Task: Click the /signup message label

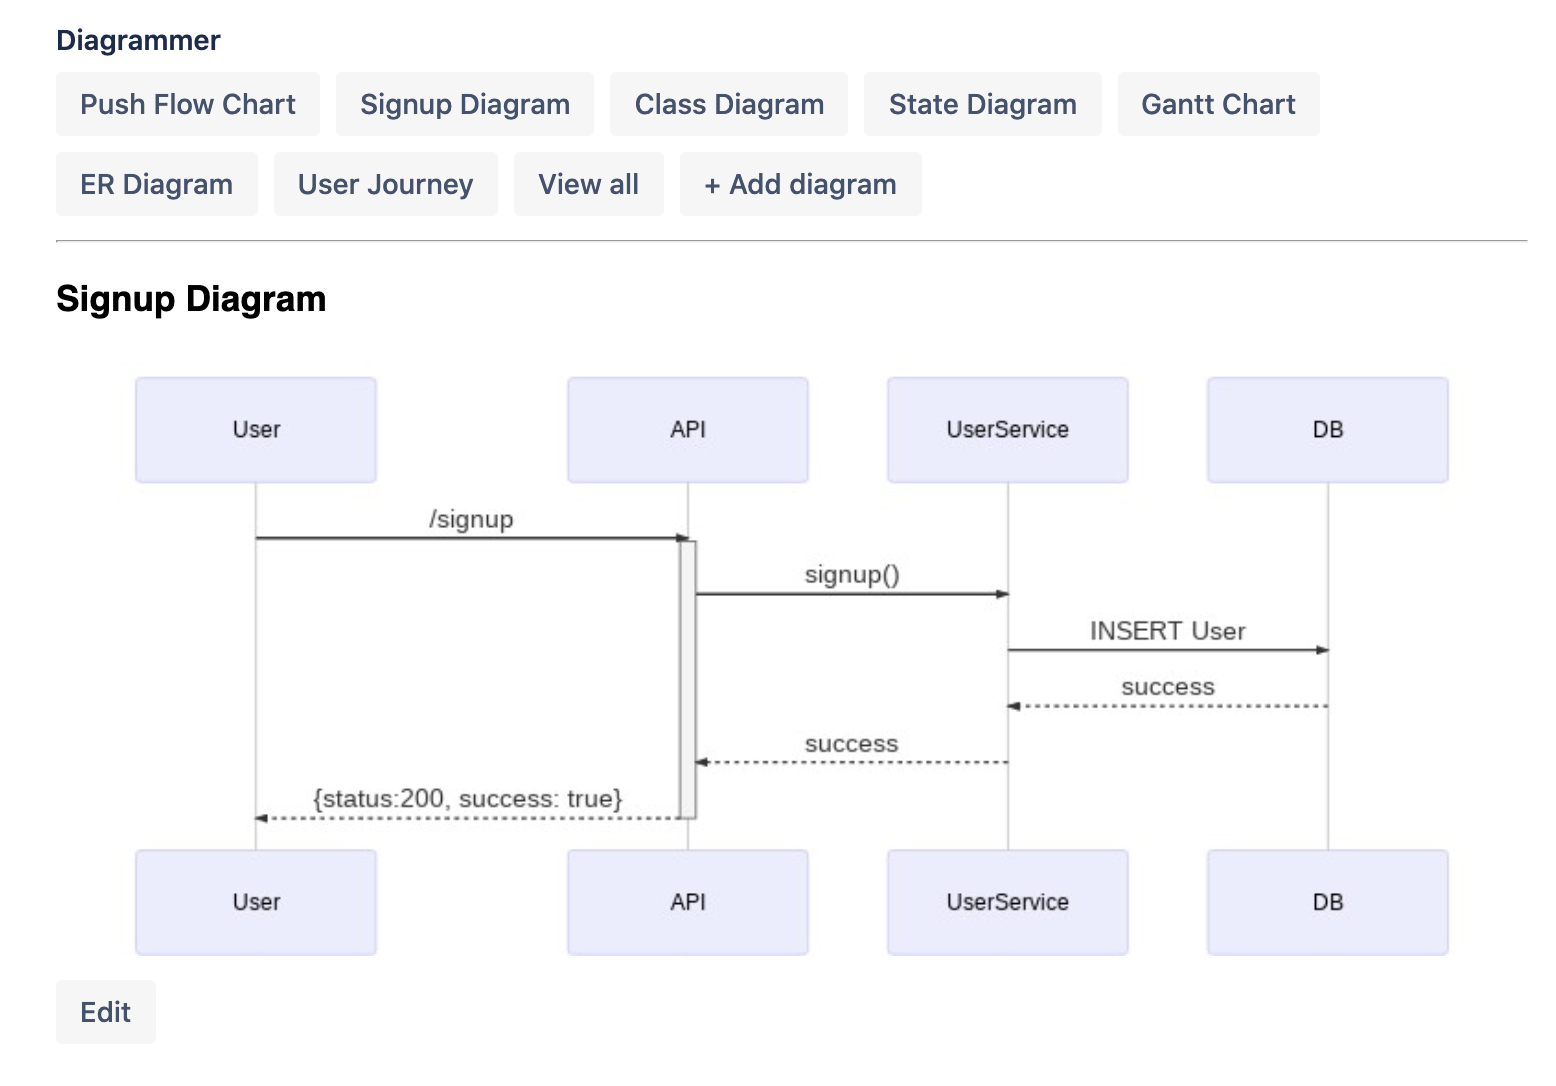Action: [x=471, y=520]
